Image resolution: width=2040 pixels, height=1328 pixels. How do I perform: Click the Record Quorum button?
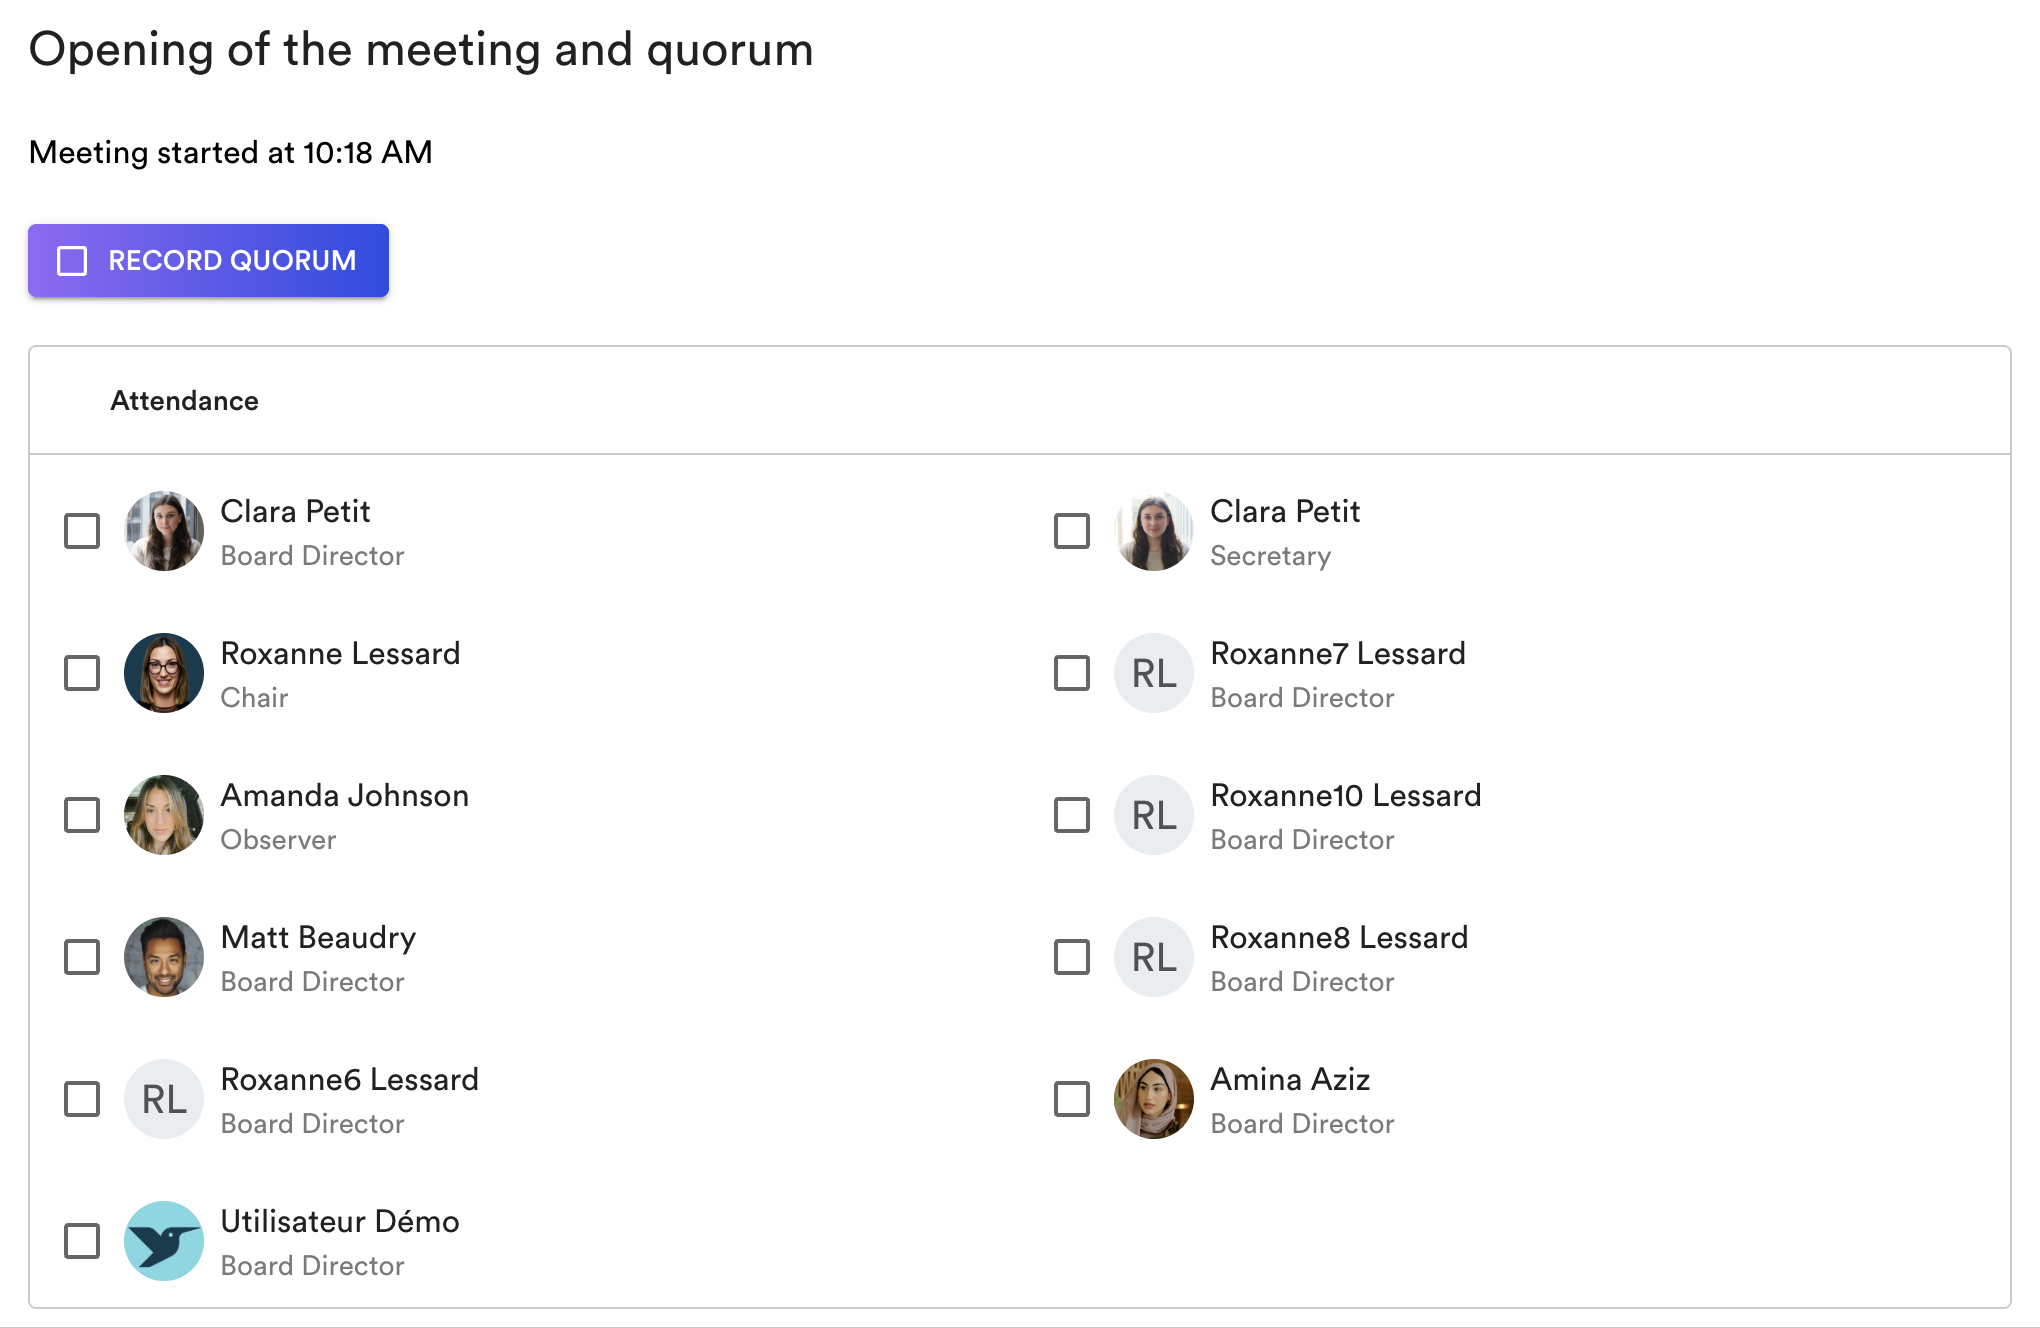point(208,261)
